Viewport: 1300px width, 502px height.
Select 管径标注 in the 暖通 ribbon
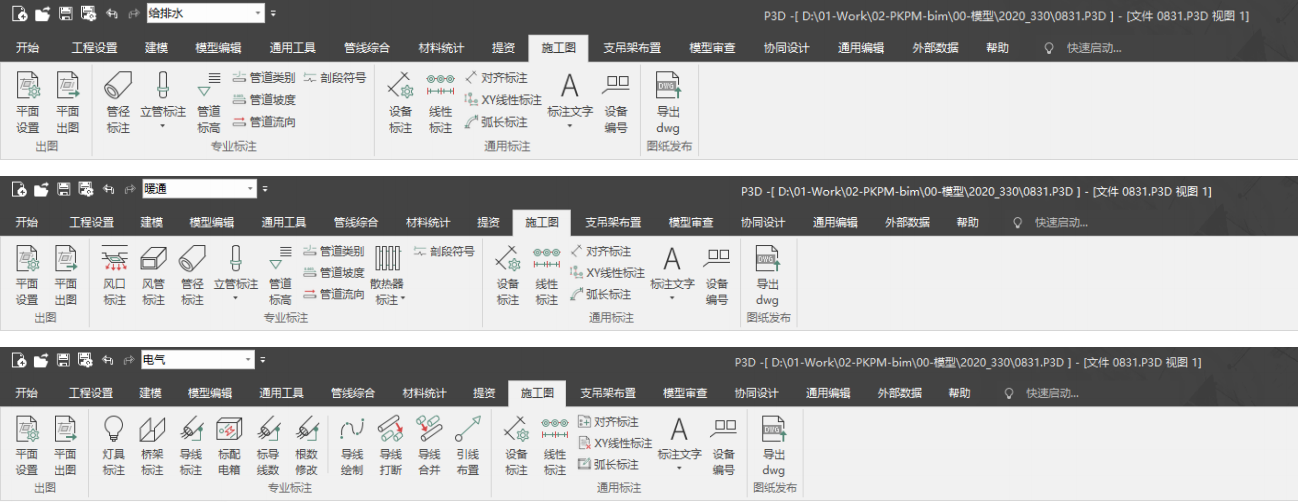coord(192,275)
